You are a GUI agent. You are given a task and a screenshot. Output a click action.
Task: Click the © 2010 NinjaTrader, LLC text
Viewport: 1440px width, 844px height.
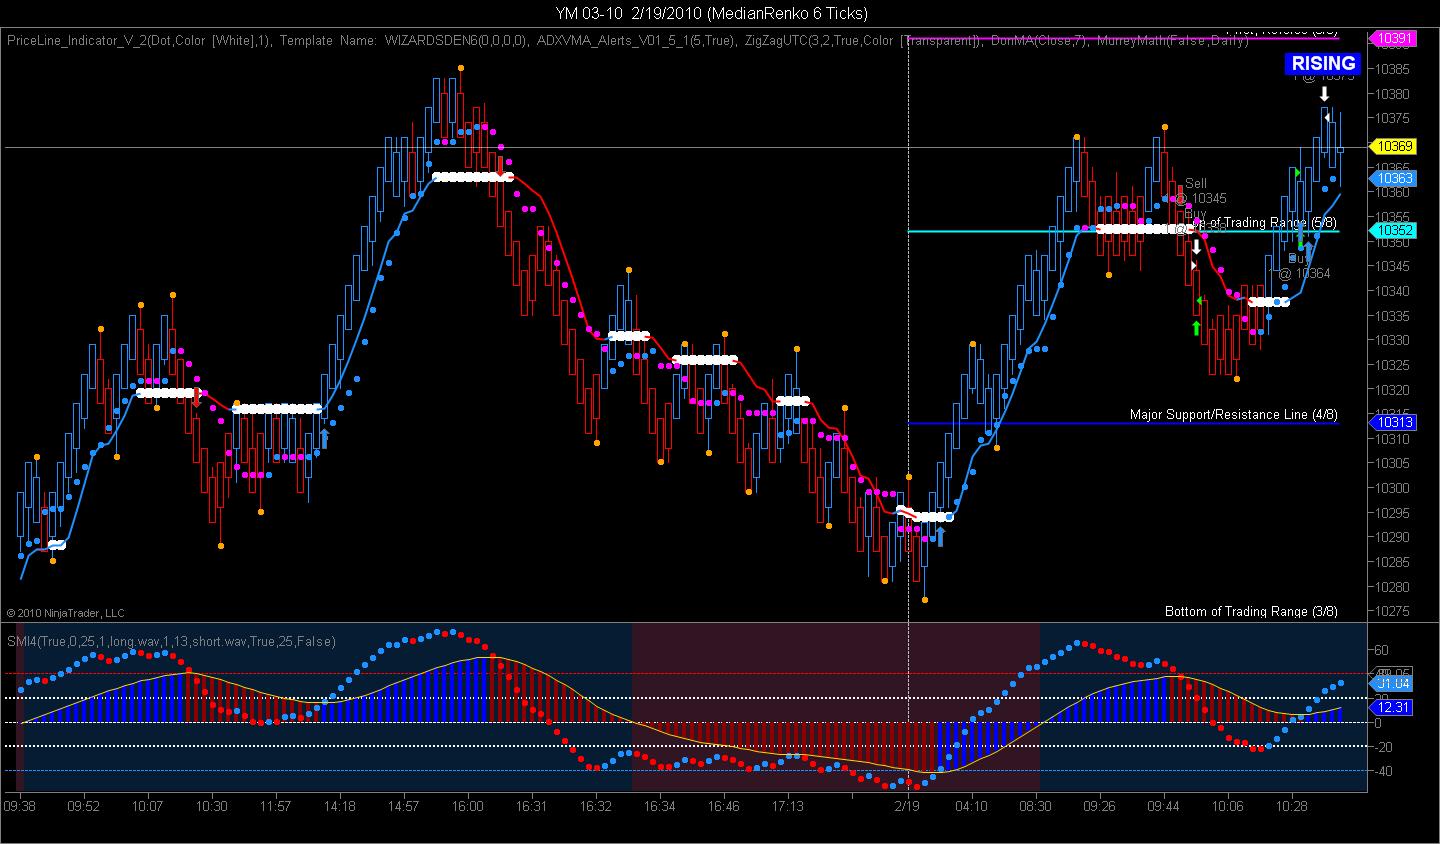pos(66,613)
